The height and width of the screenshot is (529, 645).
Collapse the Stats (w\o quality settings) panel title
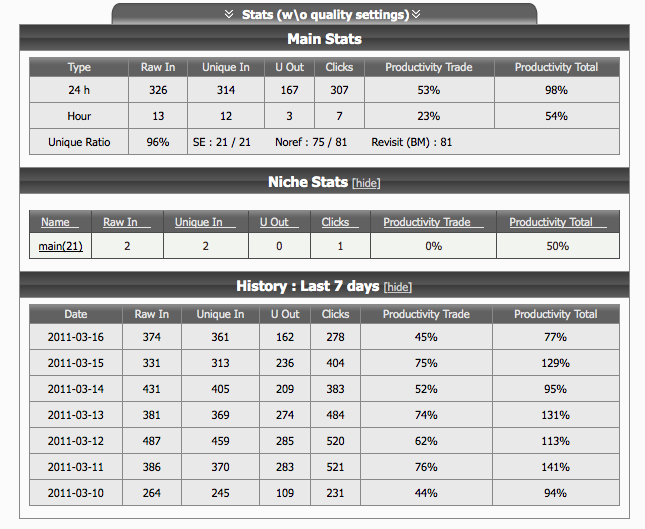pyautogui.click(x=325, y=15)
